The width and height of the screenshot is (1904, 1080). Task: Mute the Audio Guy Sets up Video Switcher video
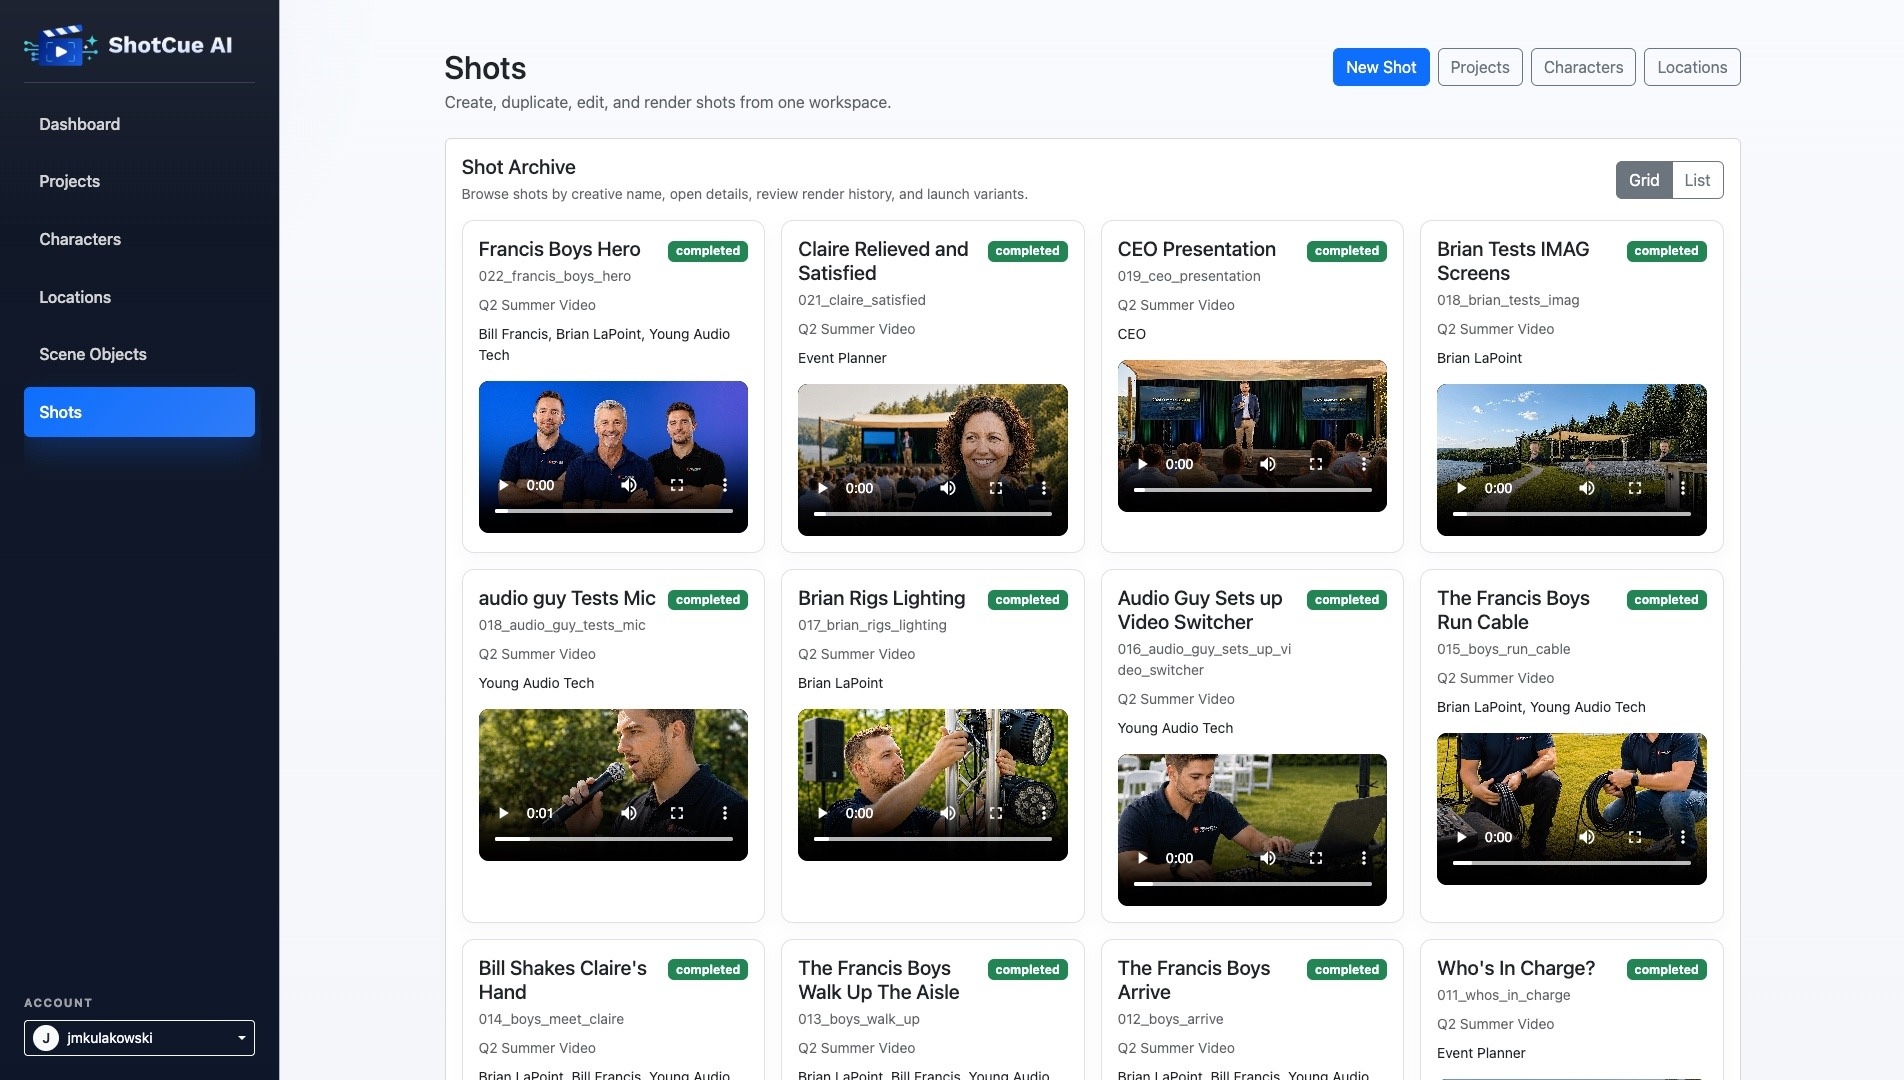1267,858
